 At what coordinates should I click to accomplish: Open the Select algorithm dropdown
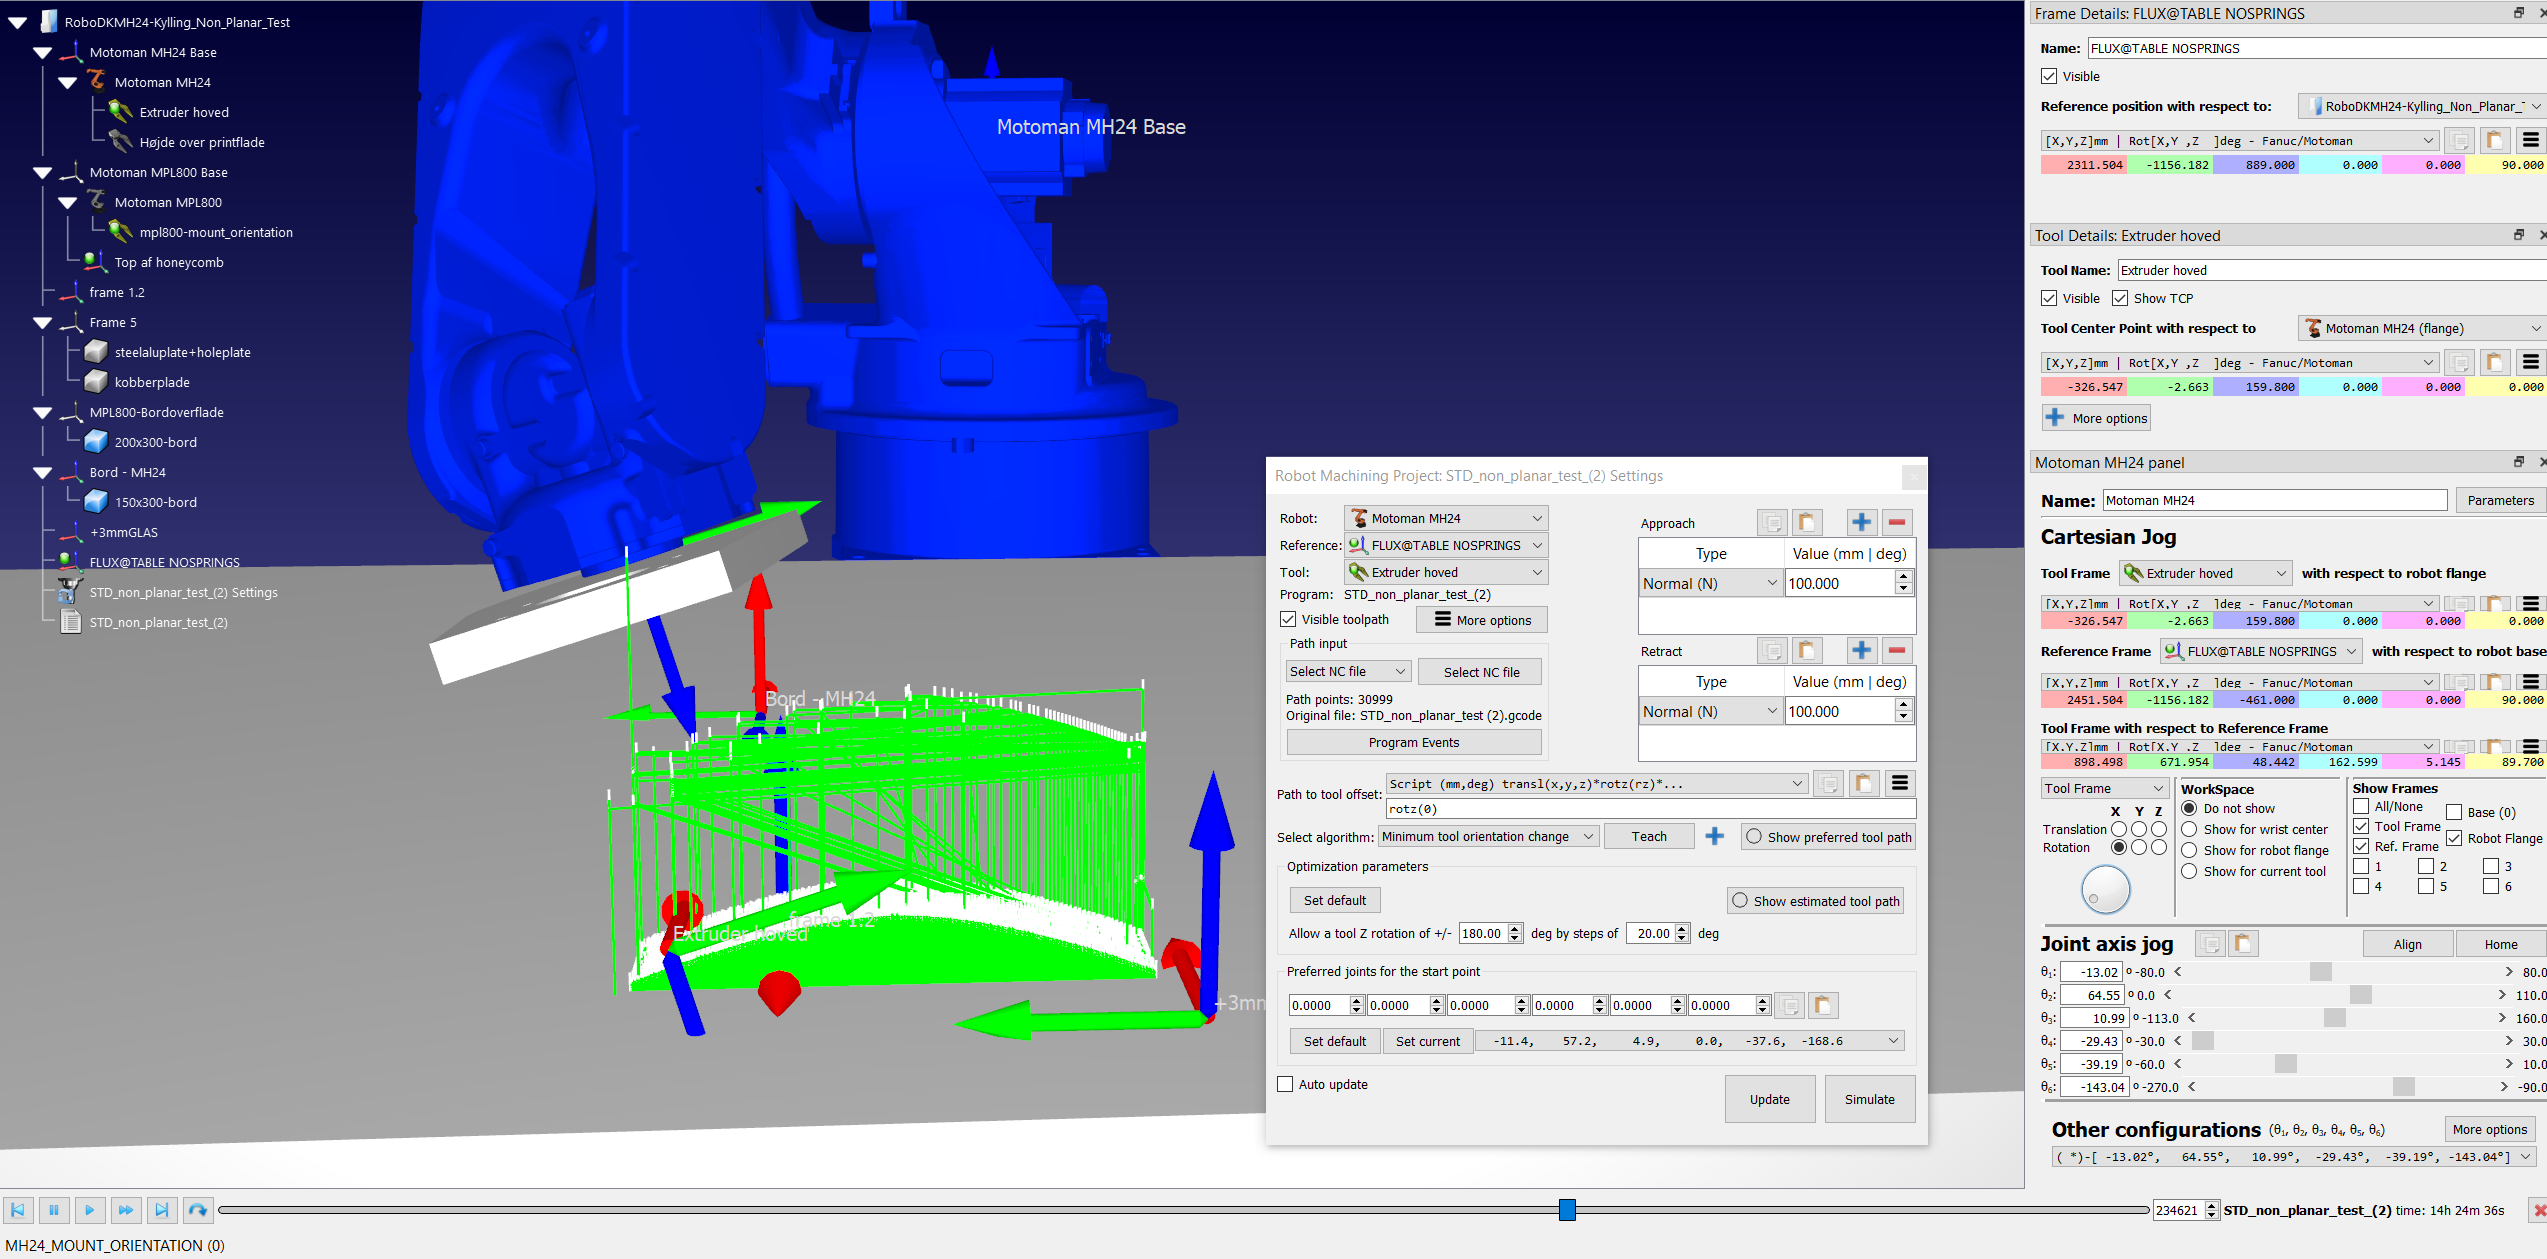[x=1488, y=836]
